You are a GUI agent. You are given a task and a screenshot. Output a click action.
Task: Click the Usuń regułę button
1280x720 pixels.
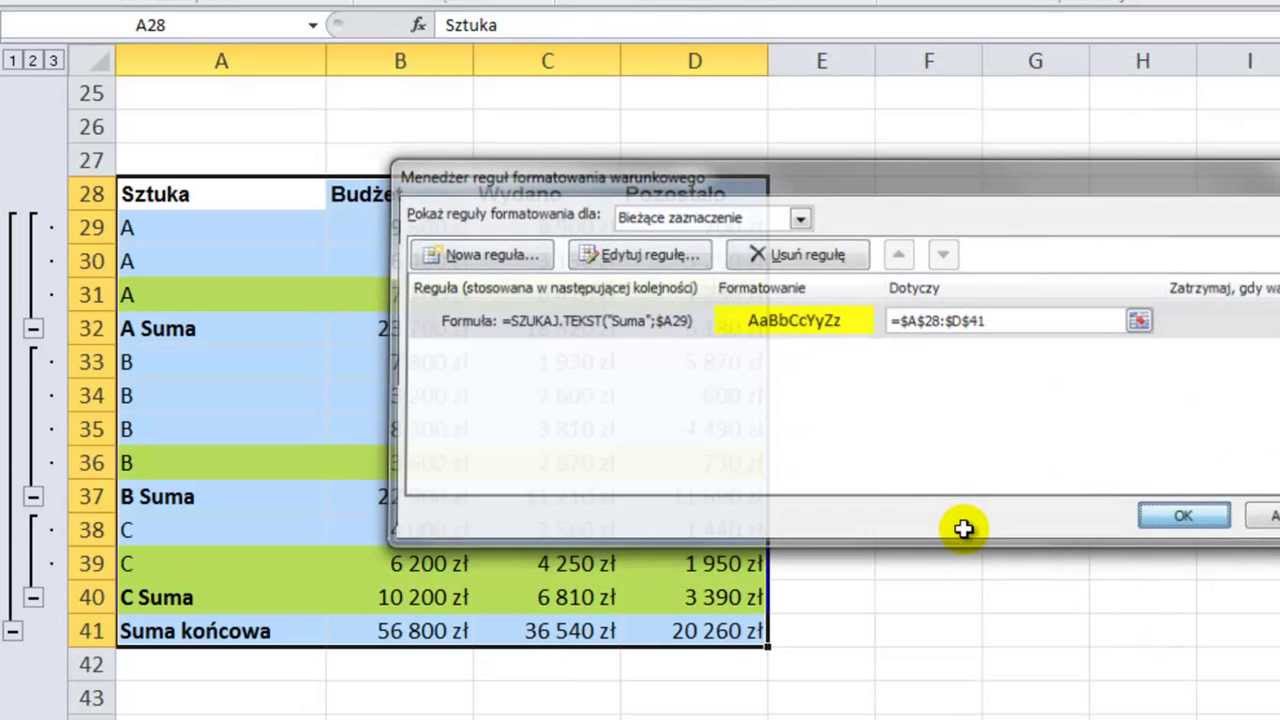point(798,255)
